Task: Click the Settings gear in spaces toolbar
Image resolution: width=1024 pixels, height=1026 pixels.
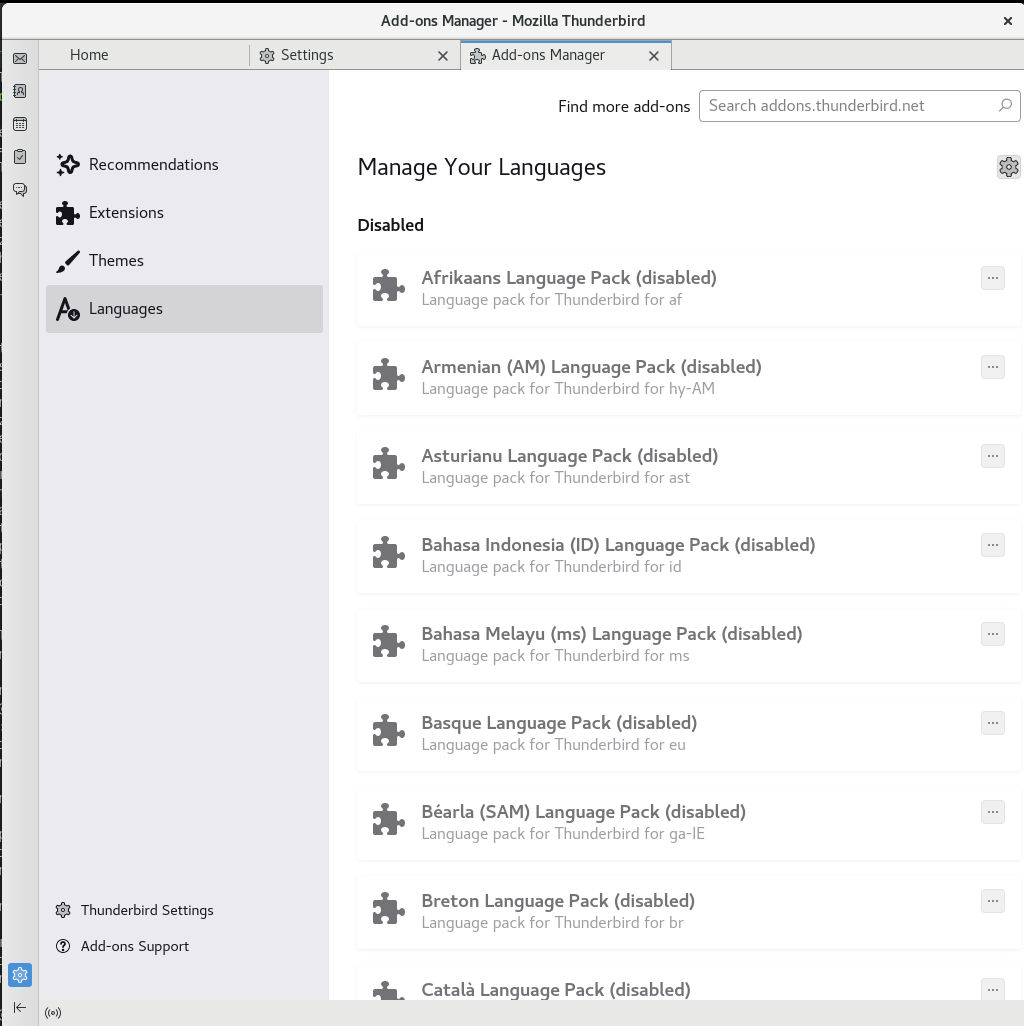Action: (x=19, y=975)
